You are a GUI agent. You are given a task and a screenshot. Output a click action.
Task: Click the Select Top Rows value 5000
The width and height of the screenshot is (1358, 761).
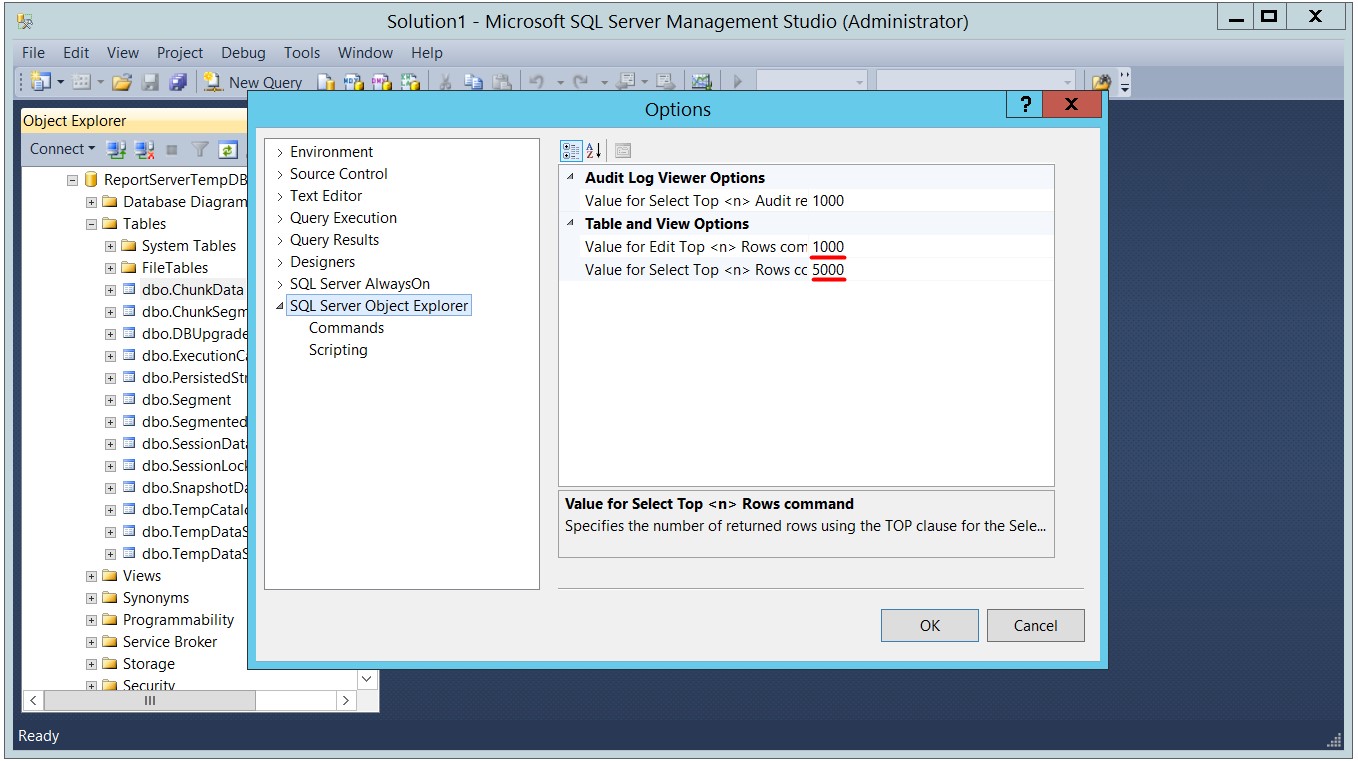coord(931,270)
